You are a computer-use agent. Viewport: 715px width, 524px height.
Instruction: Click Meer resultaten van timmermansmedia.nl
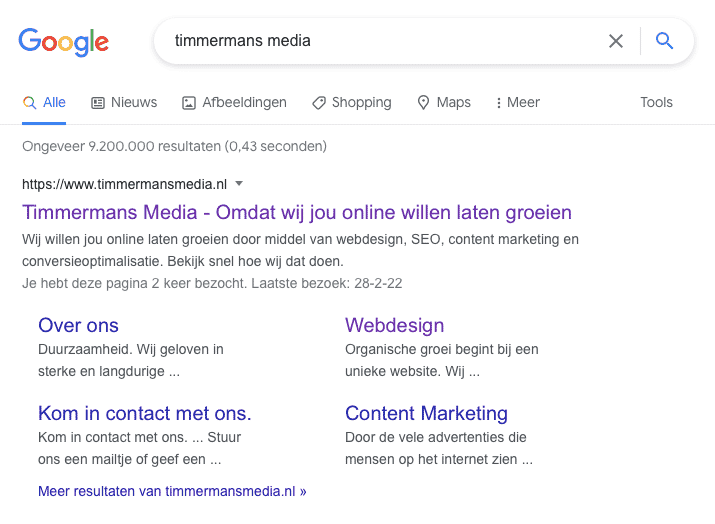point(172,491)
